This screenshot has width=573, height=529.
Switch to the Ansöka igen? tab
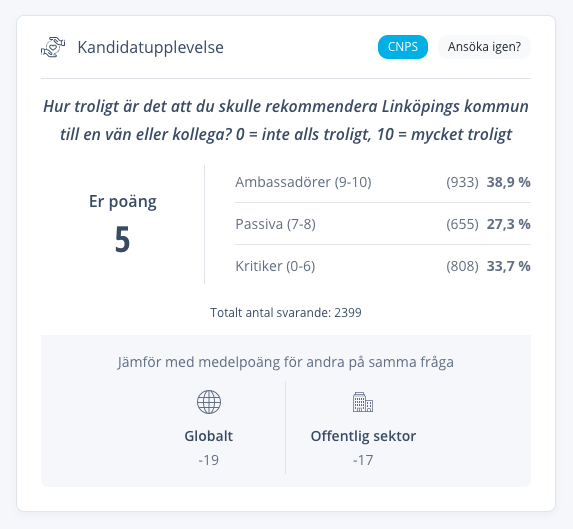484,47
